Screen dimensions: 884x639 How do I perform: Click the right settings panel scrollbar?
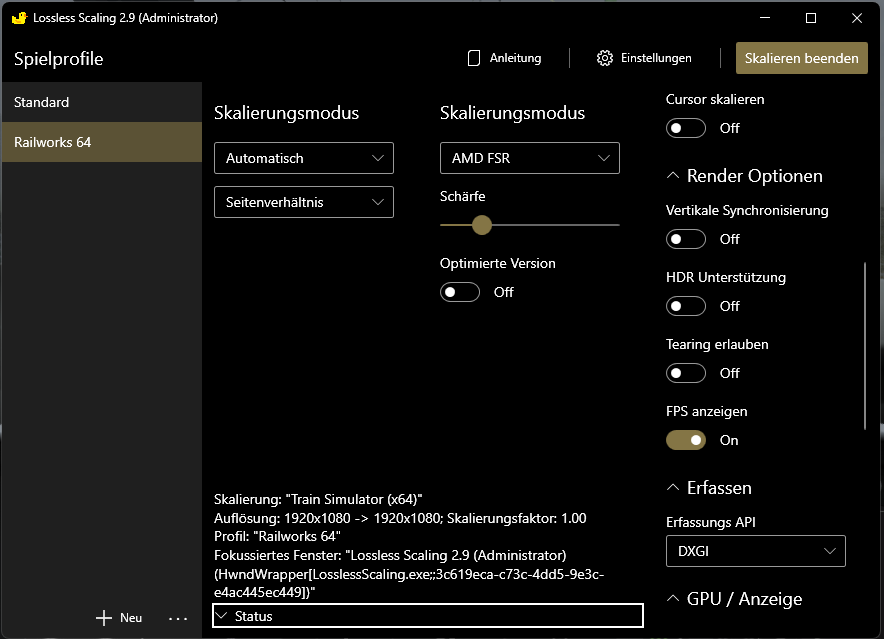point(864,346)
